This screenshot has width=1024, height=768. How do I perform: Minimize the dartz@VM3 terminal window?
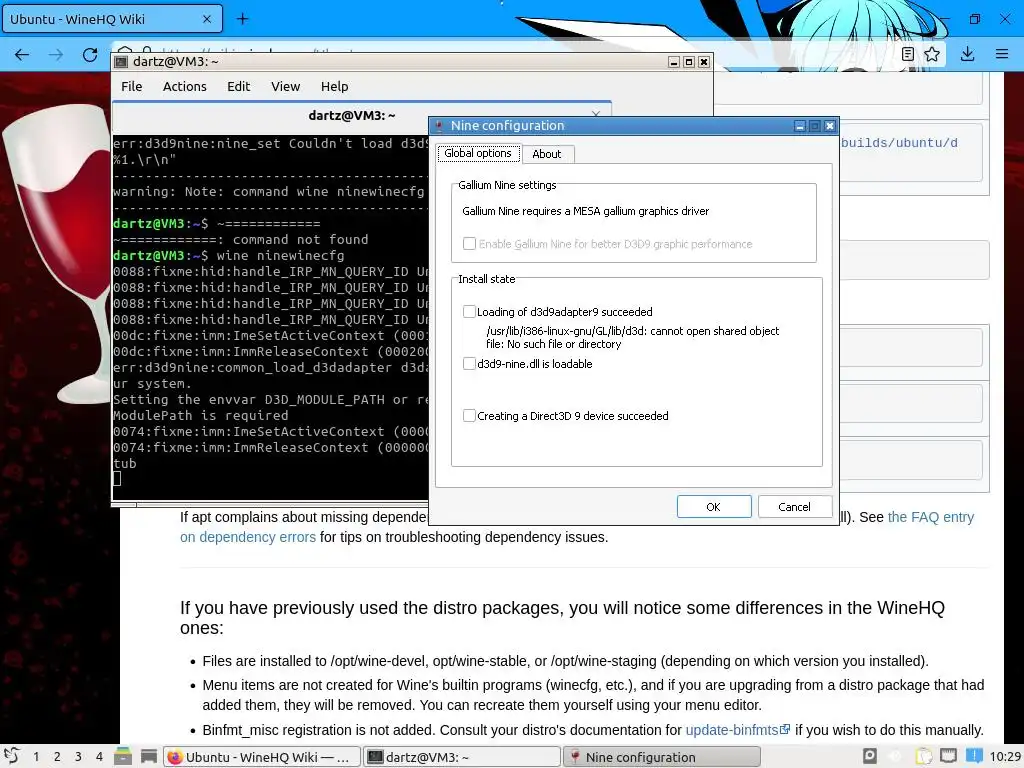674,61
